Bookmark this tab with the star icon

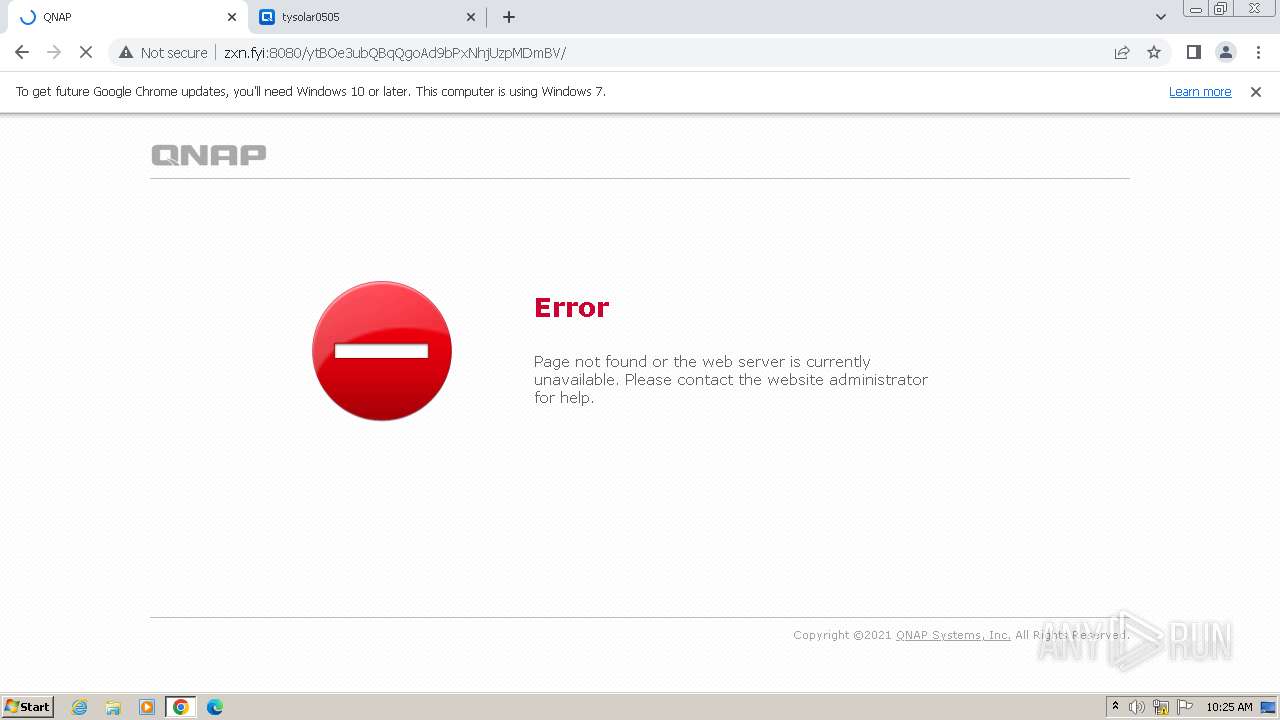[x=1154, y=52]
